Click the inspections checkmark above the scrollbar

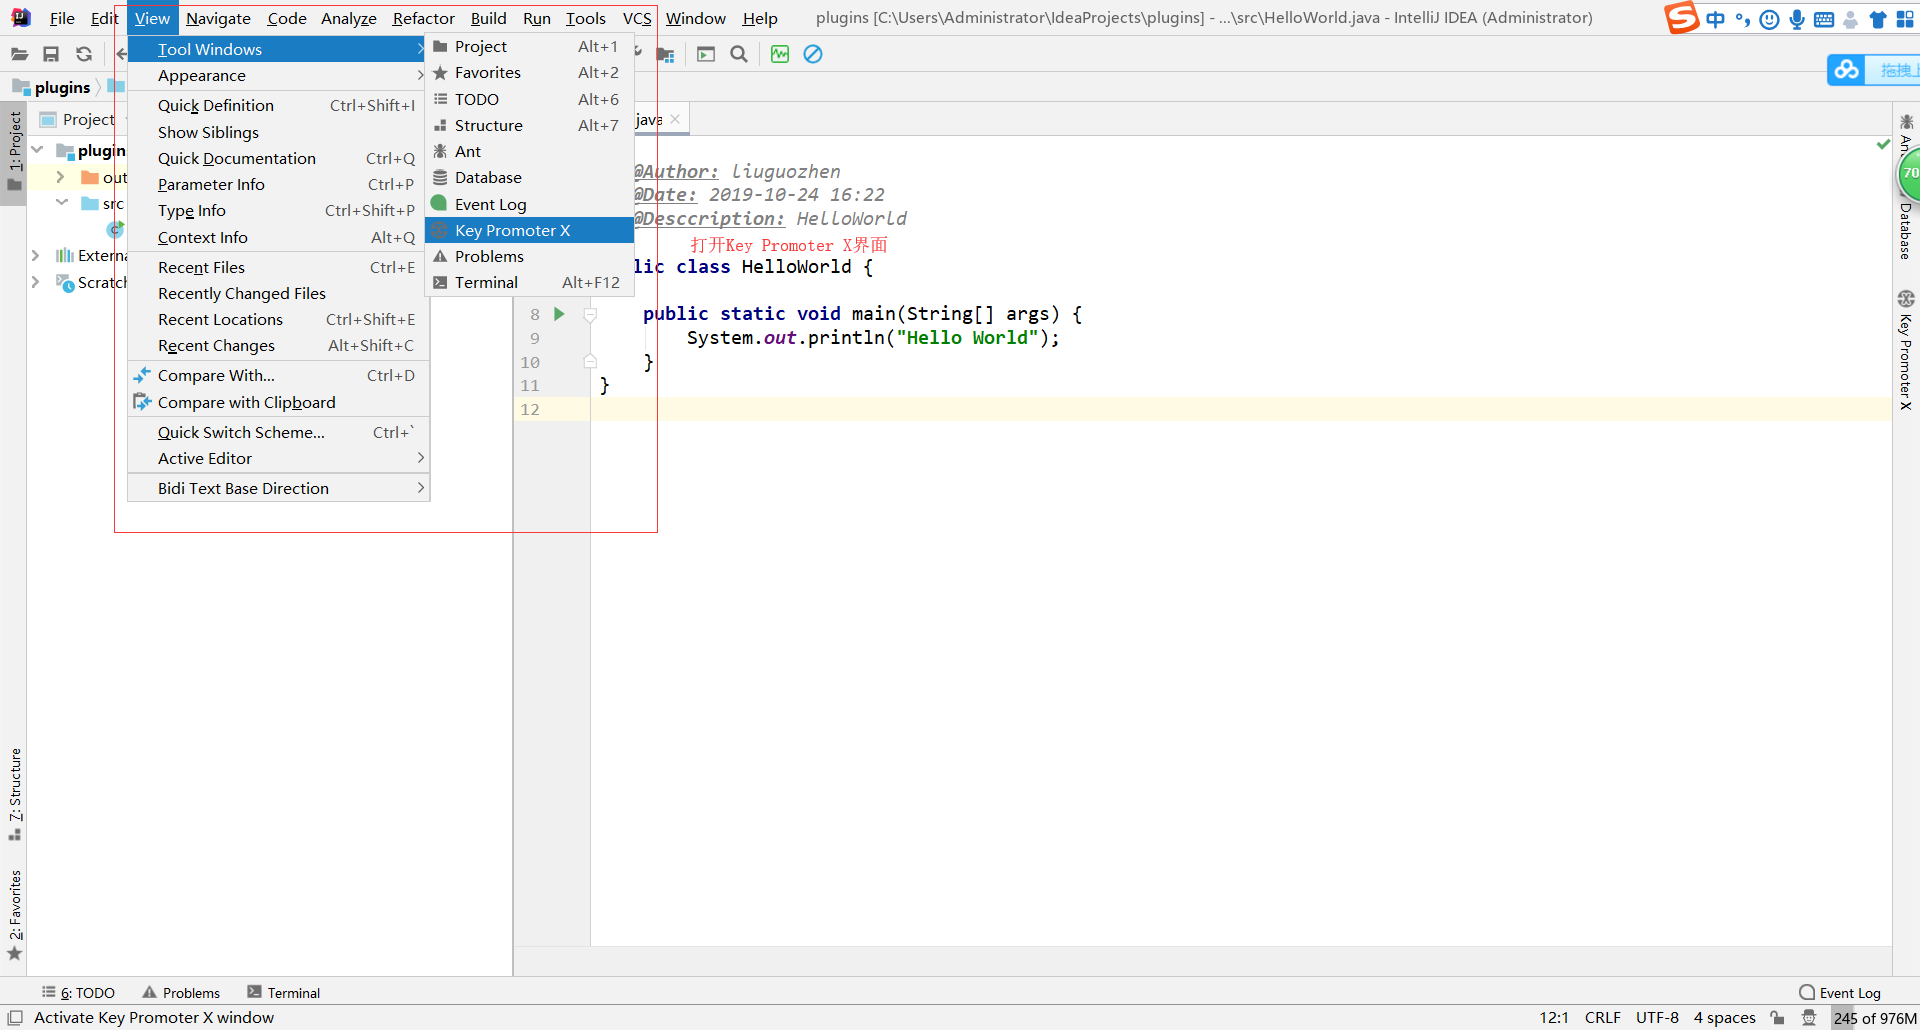[x=1883, y=144]
